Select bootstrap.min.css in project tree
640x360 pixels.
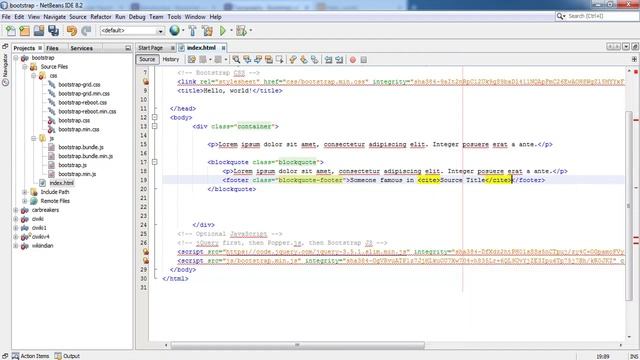(x=79, y=129)
